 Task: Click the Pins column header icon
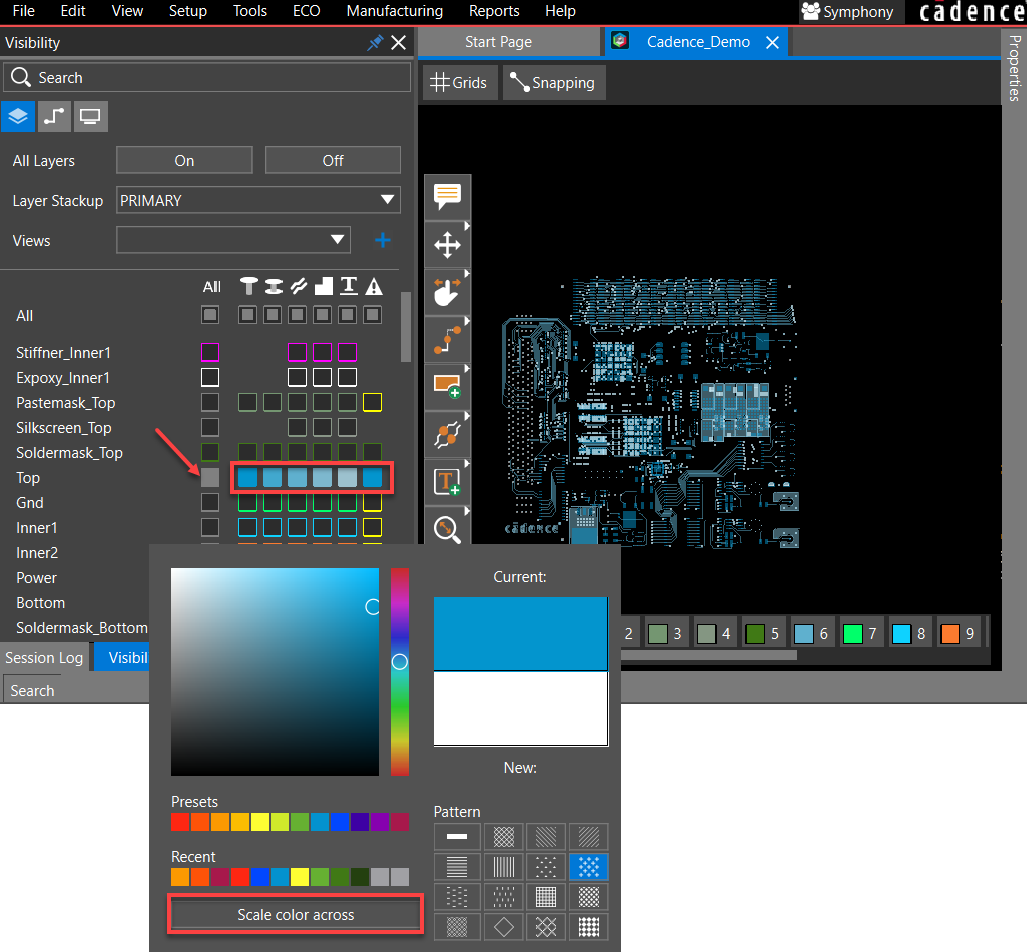pos(248,286)
